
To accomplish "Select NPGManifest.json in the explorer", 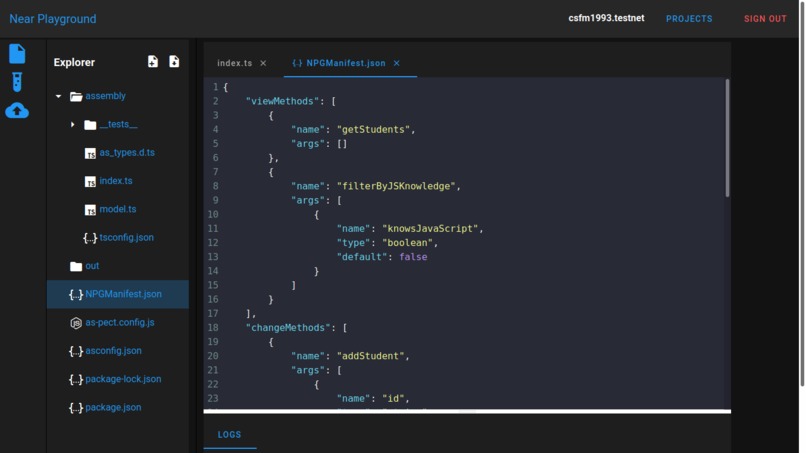I will (x=123, y=294).
